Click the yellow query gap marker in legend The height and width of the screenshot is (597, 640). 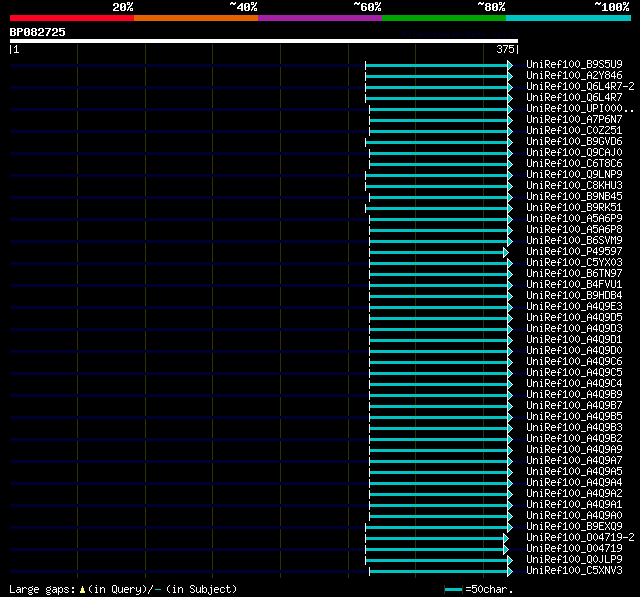click(82, 590)
